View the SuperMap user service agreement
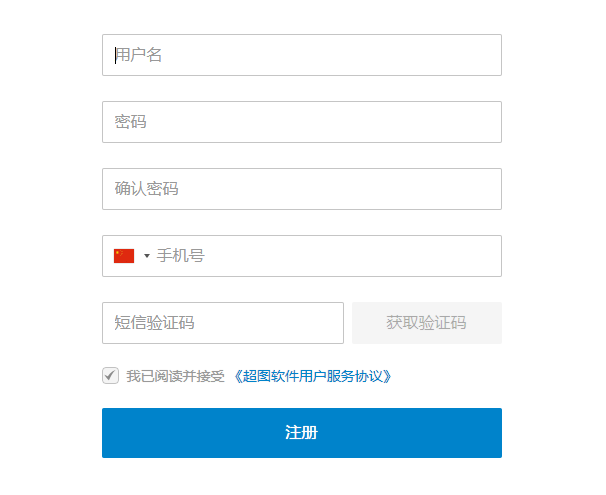Viewport: 606px width, 495px height. [x=312, y=377]
